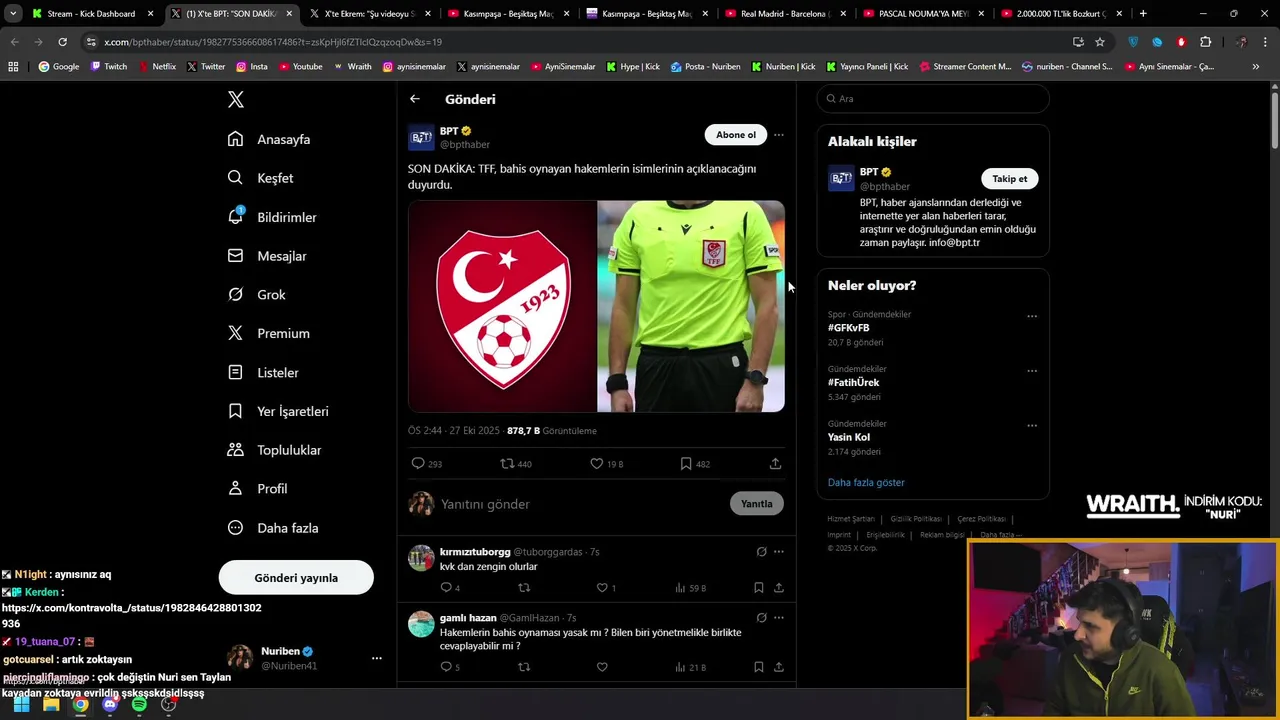Screen dimensions: 1280x720
Task: Repost gamlı hazan reply
Action: [x=524, y=667]
